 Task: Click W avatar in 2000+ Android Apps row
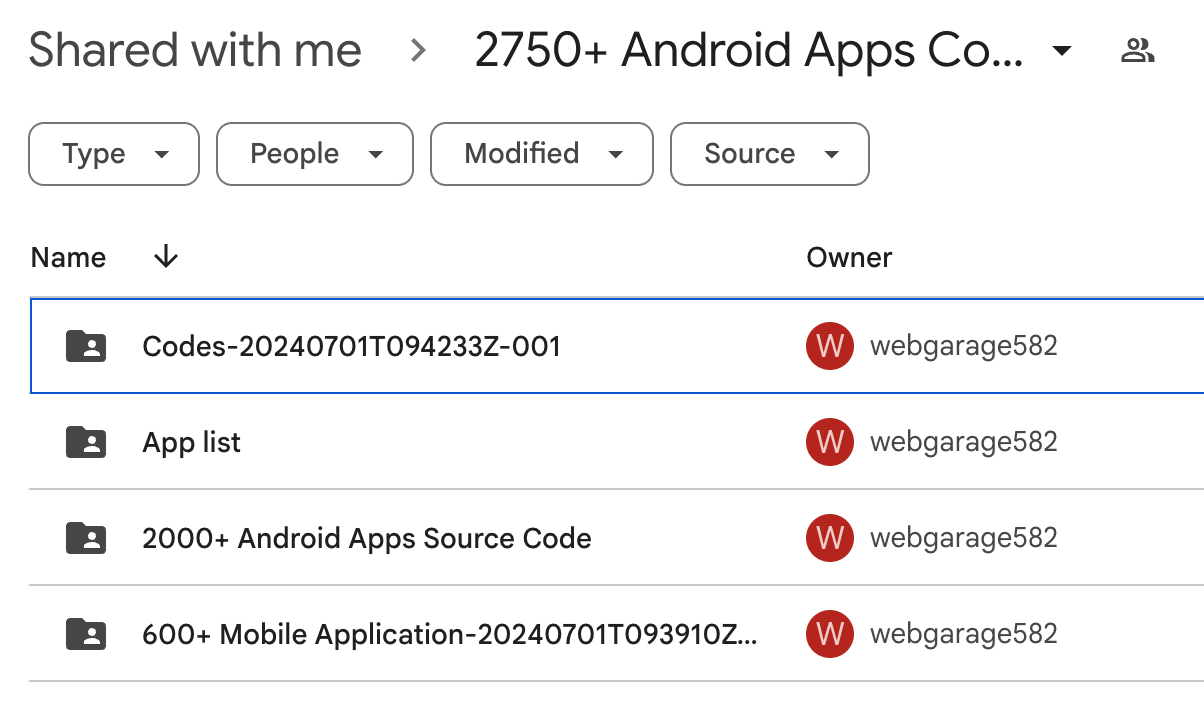pos(830,538)
